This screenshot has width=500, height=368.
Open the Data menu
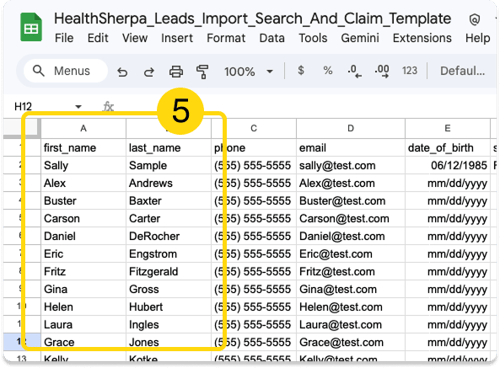[272, 38]
